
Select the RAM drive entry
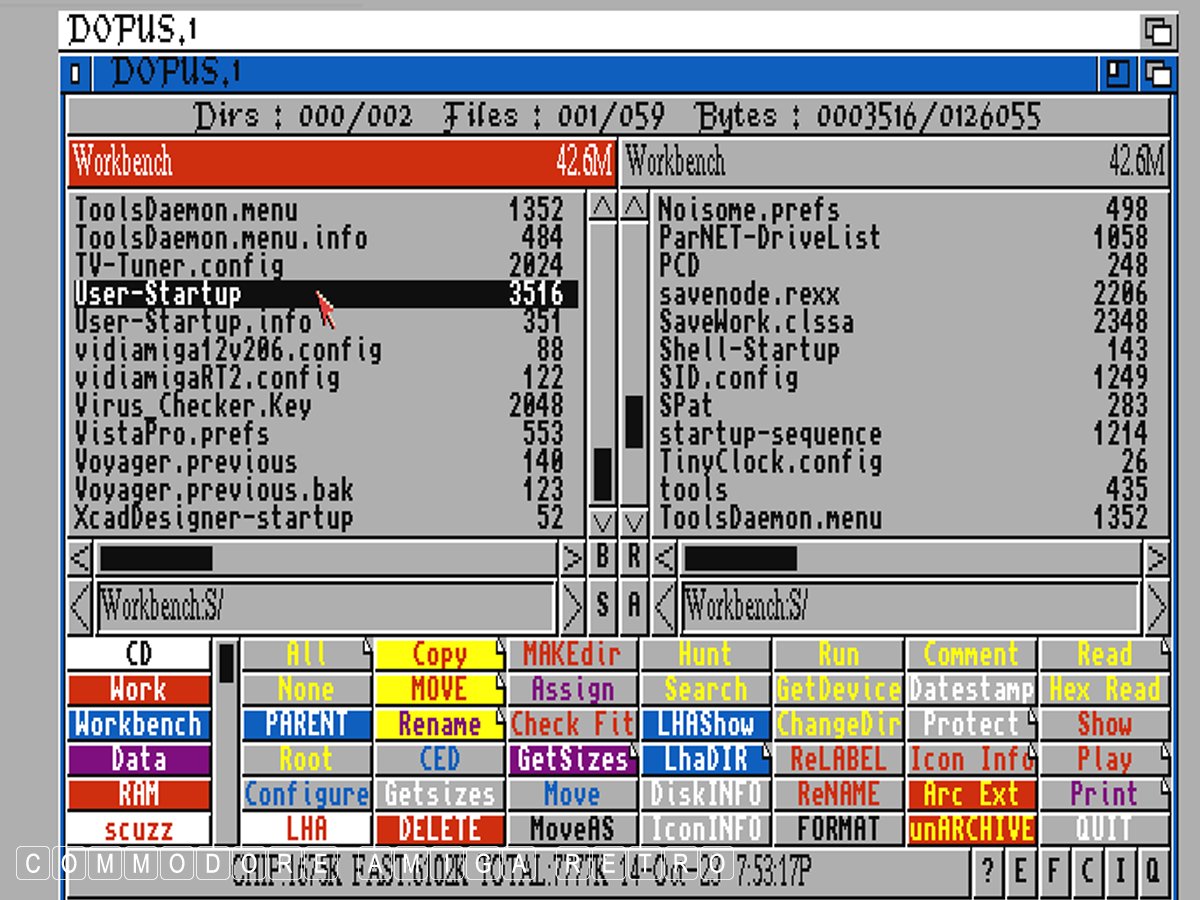pos(138,794)
